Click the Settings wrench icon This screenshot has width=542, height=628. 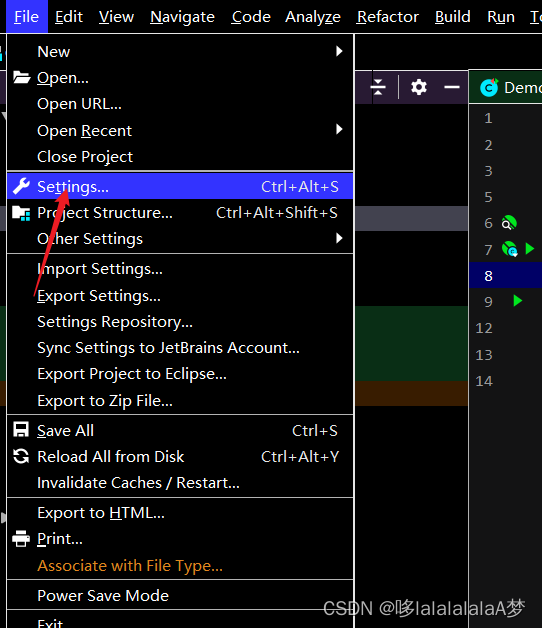(x=21, y=186)
